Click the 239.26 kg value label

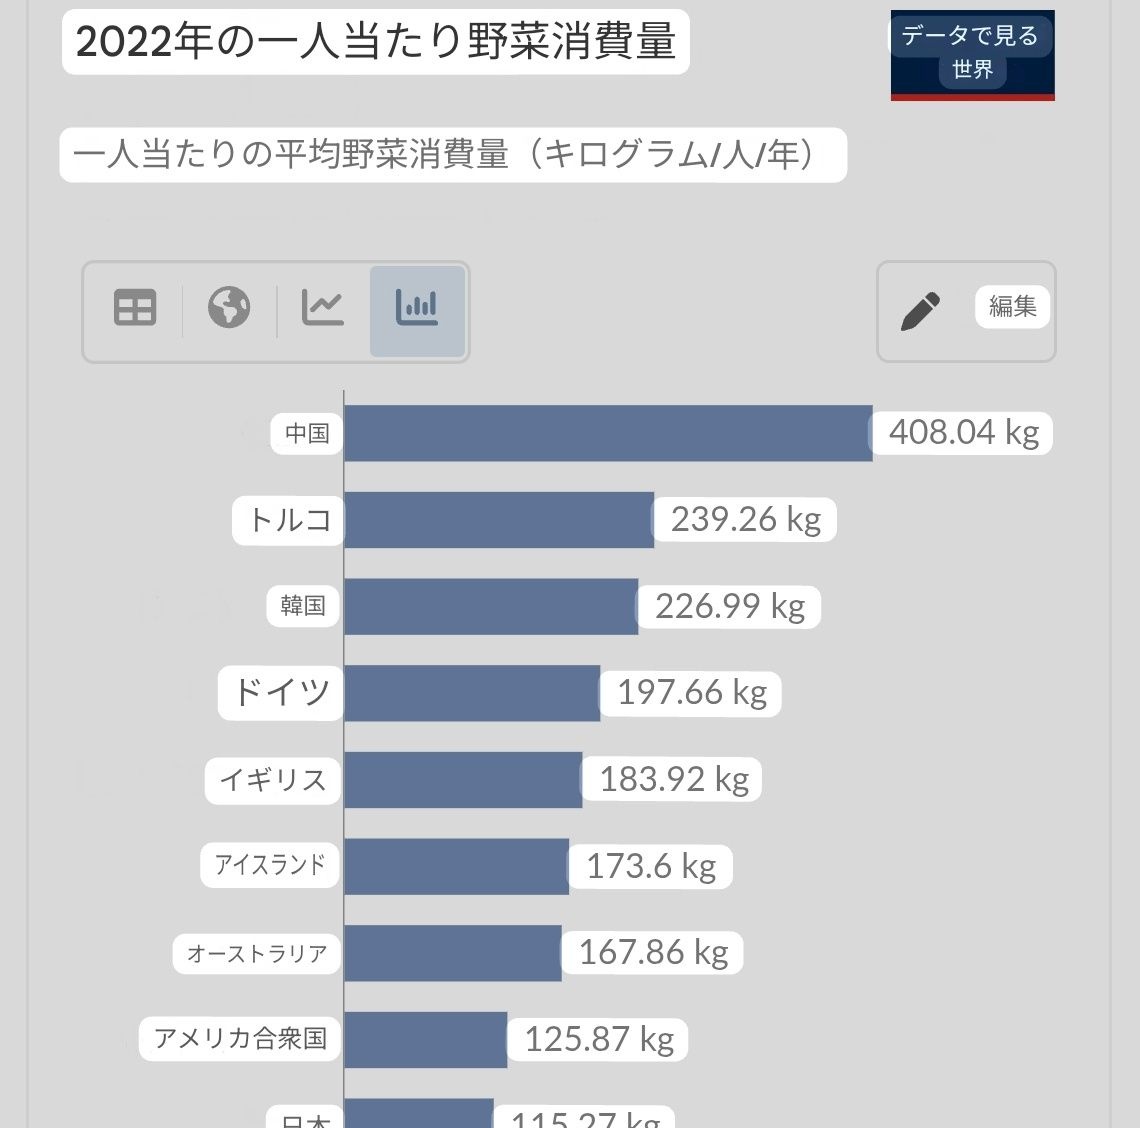click(x=745, y=520)
